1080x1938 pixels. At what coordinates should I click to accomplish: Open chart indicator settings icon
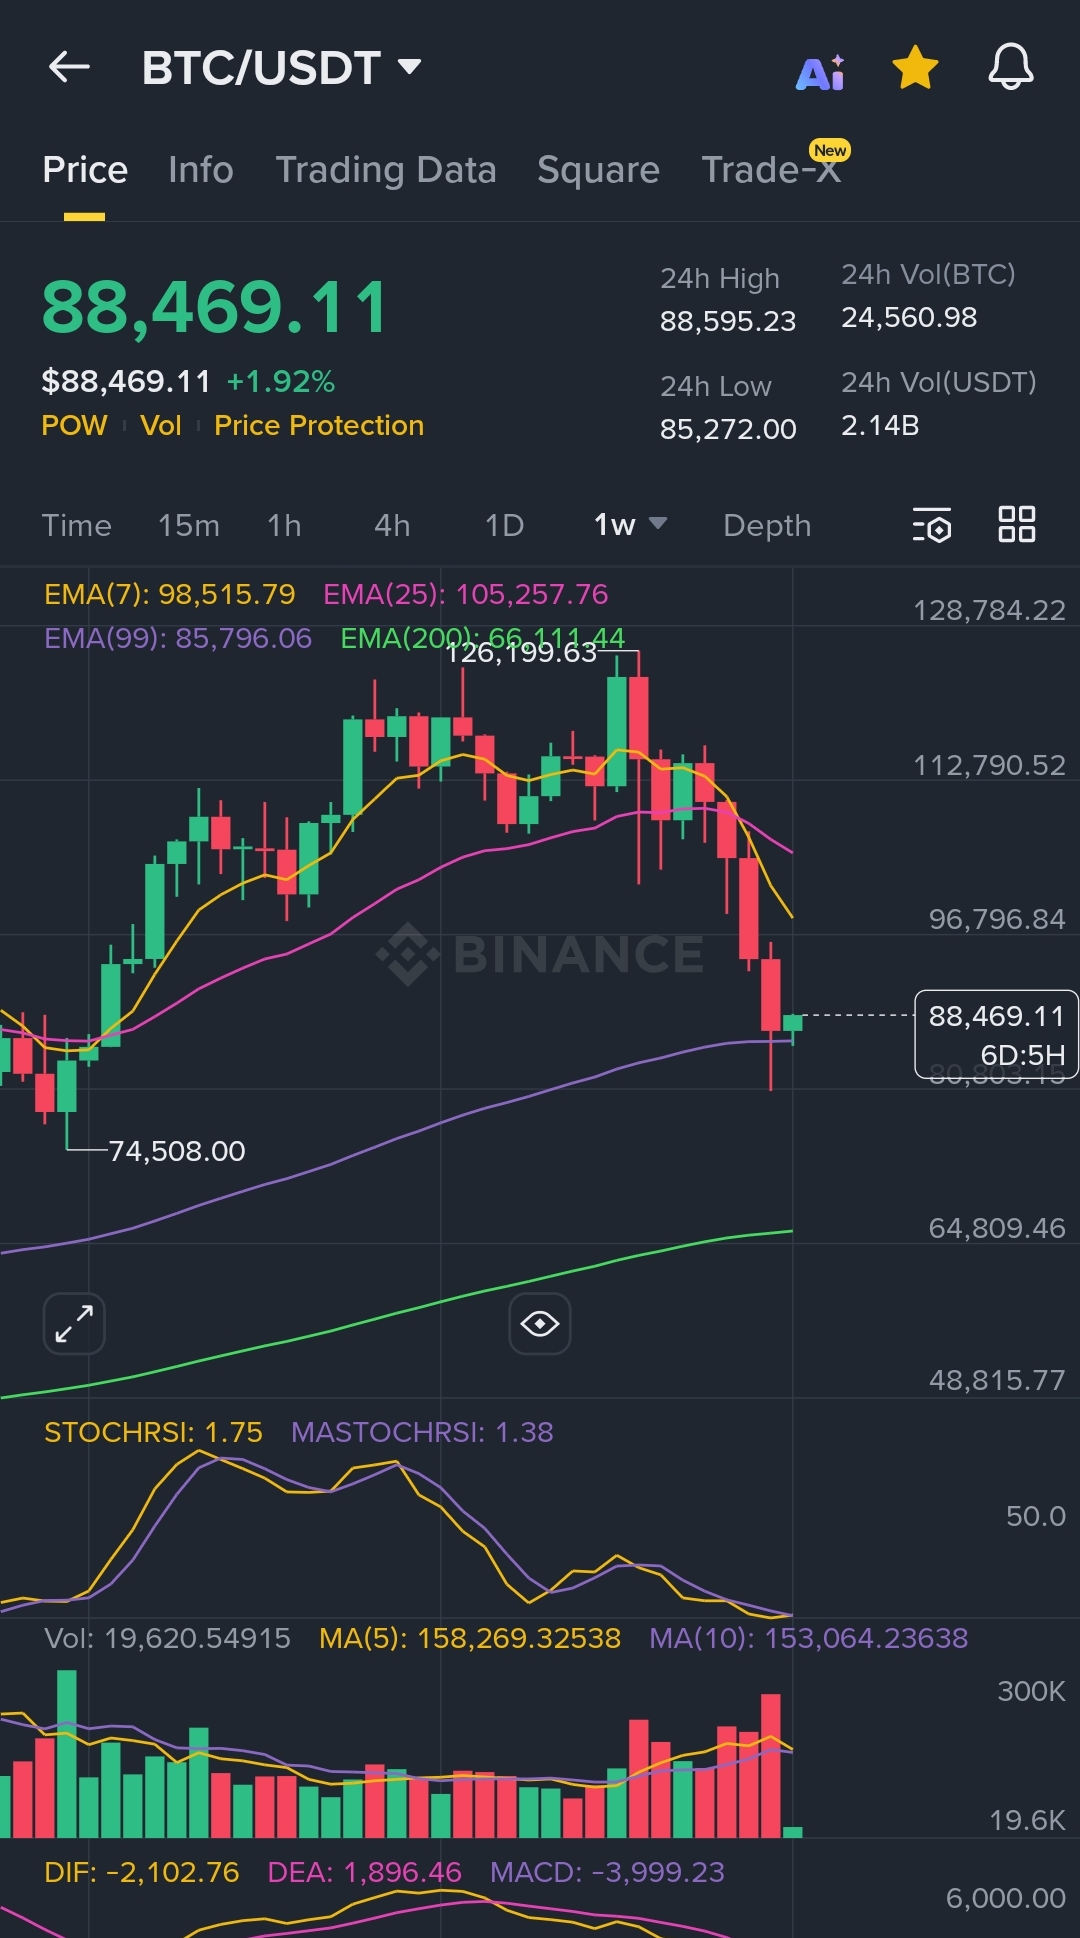(x=932, y=525)
